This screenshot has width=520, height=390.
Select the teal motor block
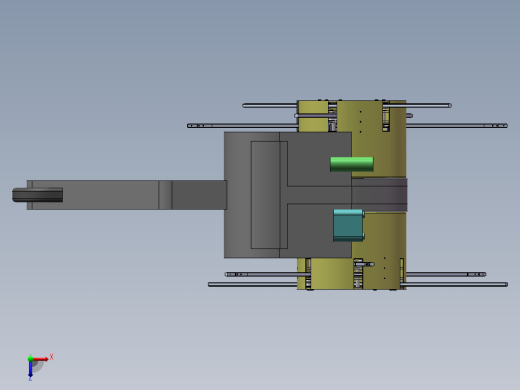click(348, 225)
